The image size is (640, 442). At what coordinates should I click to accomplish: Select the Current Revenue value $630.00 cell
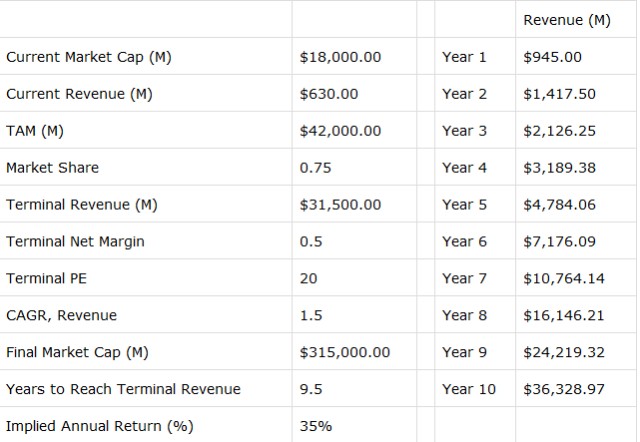pyautogui.click(x=329, y=94)
